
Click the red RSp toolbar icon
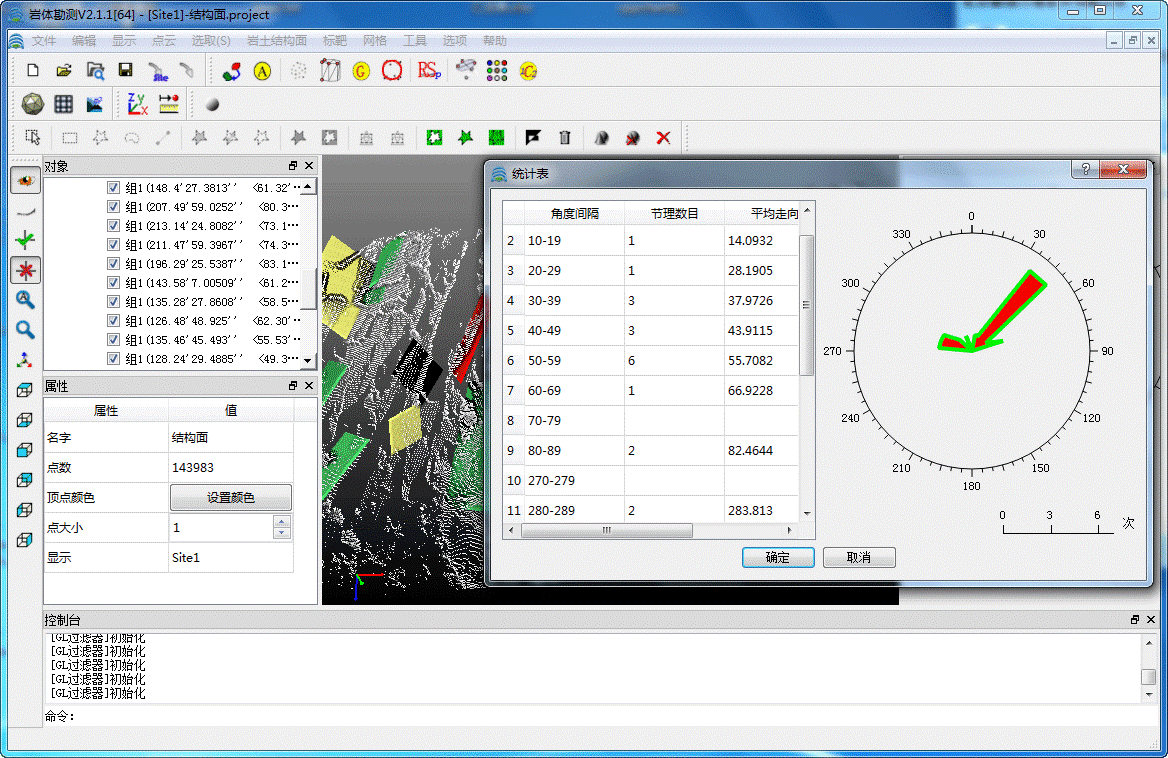pos(428,71)
